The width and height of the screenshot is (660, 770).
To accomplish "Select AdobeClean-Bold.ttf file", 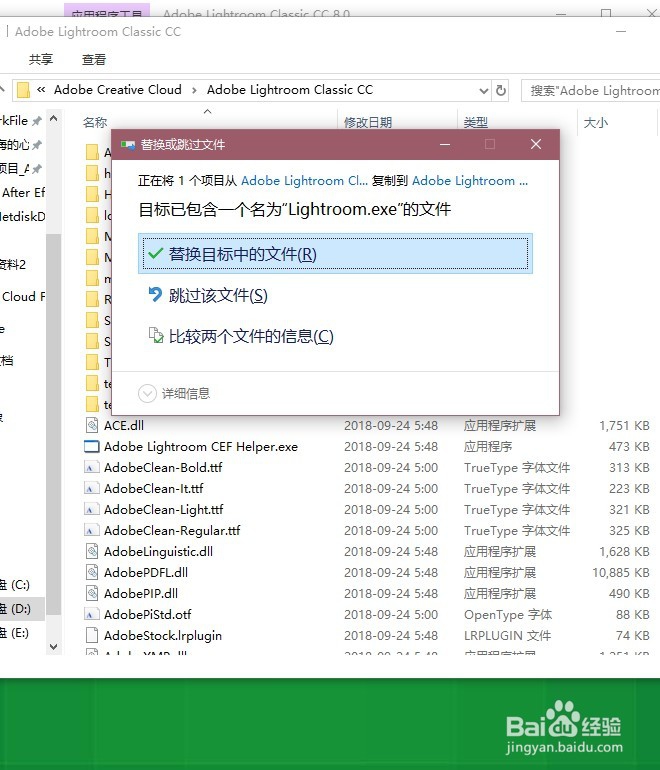I will point(163,468).
